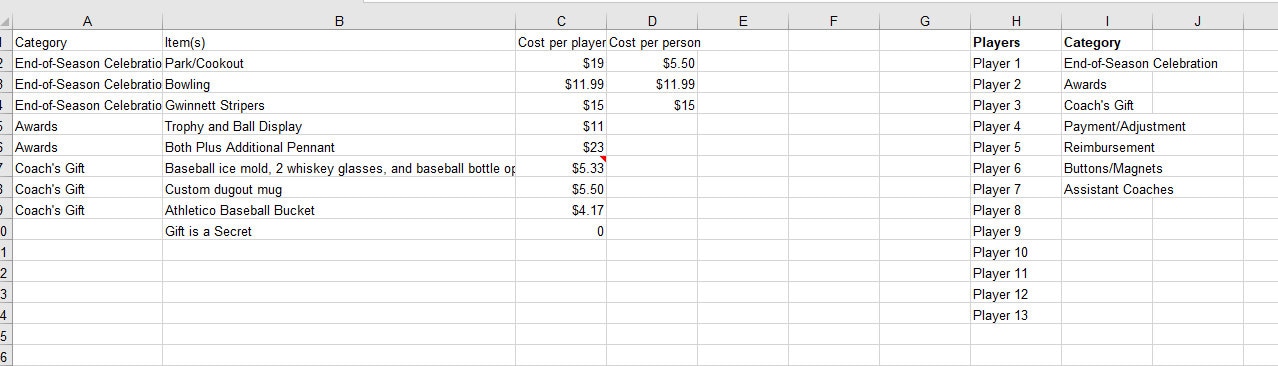Select column J header

coord(1198,21)
